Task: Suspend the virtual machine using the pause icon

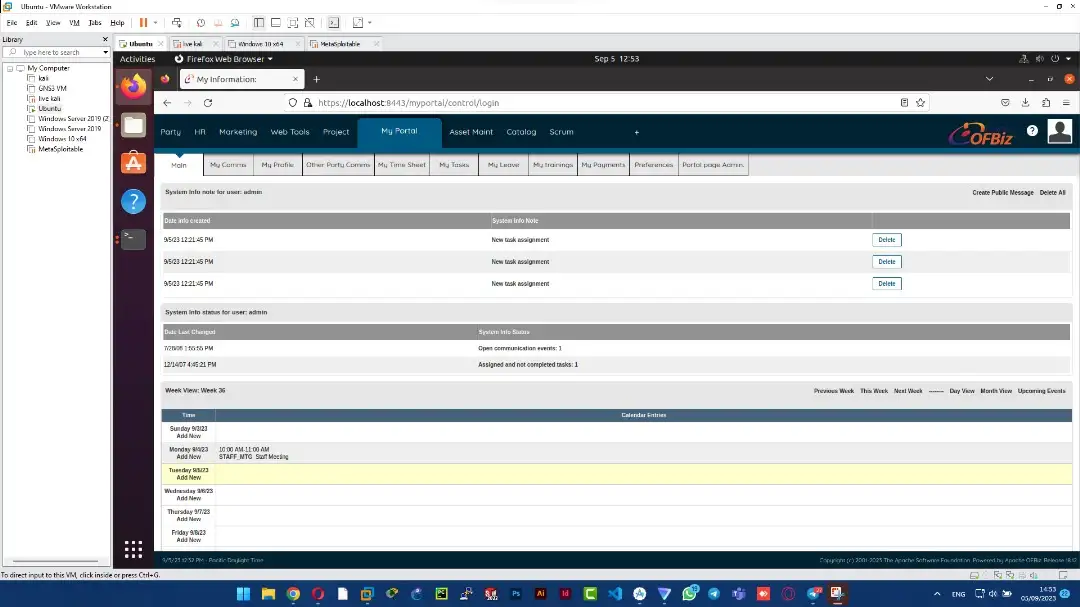Action: pyautogui.click(x=143, y=22)
